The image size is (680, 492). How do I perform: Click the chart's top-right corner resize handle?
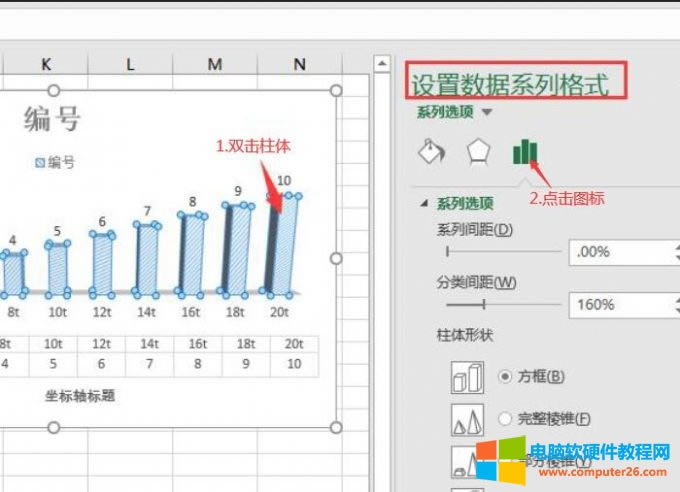click(335, 91)
